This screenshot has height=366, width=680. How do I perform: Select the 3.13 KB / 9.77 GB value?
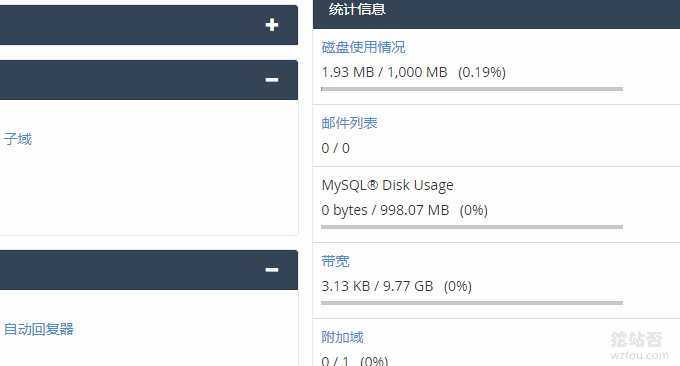coord(377,286)
